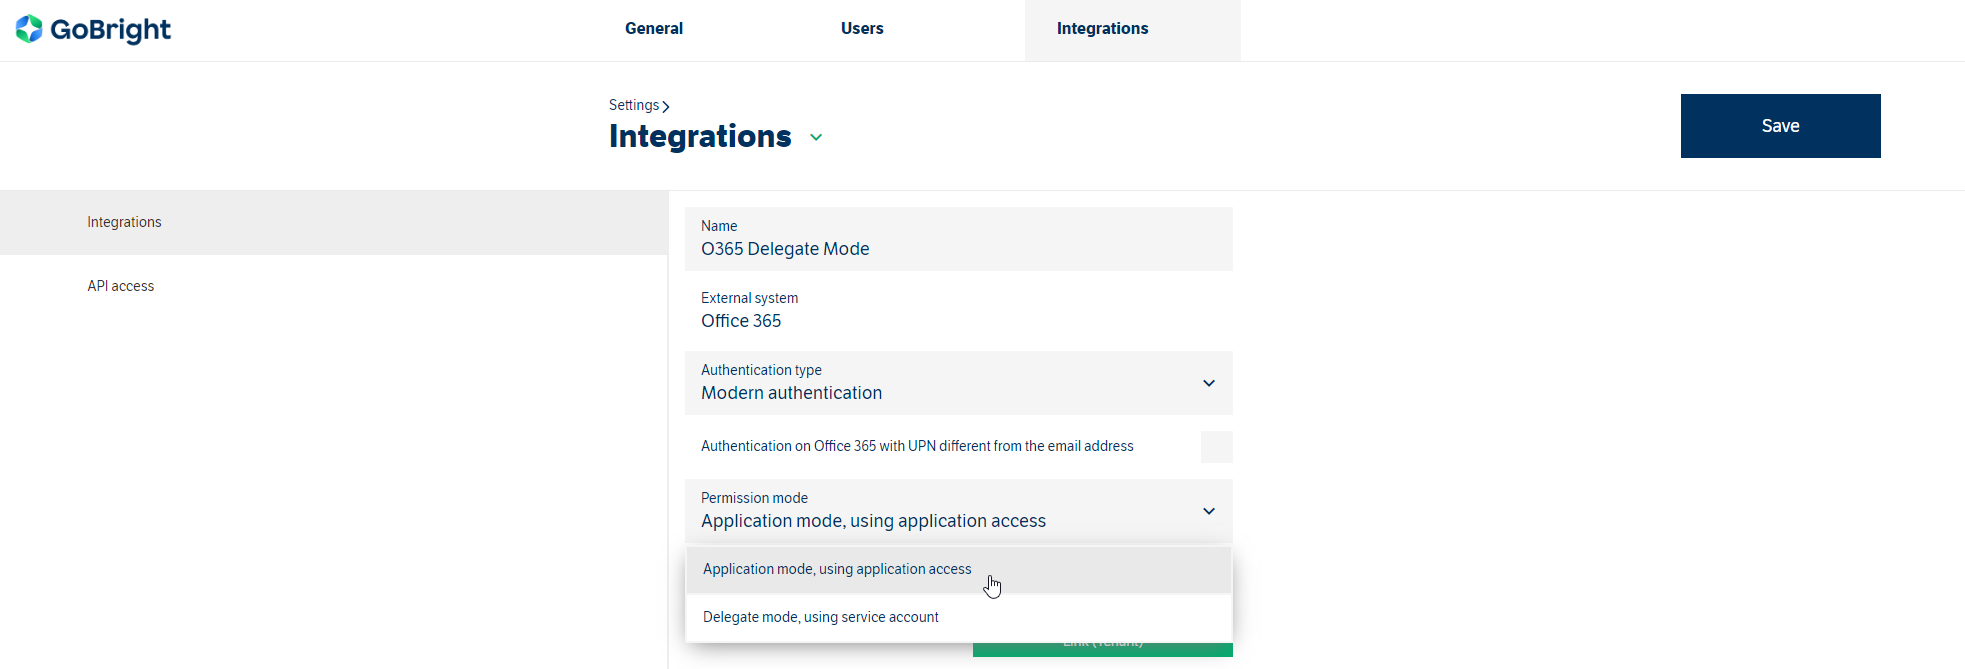Toggle the UPN different from email checkbox
The image size is (1965, 669).
tap(1216, 447)
